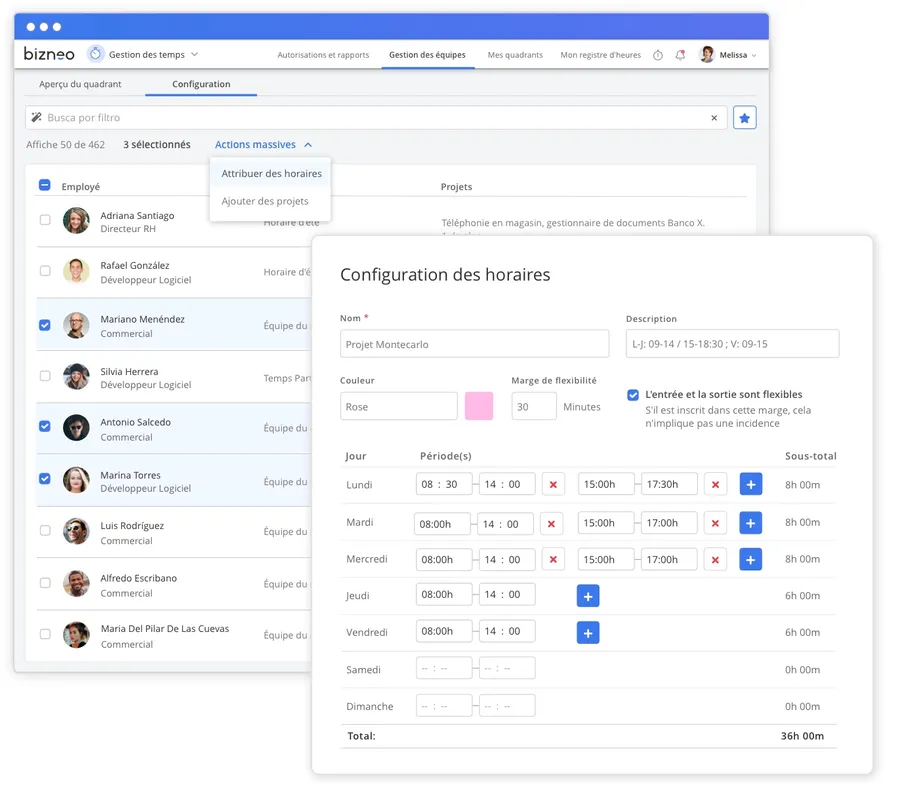The image size is (900, 788).
Task: Clear the filter search with the X icon
Action: click(714, 118)
